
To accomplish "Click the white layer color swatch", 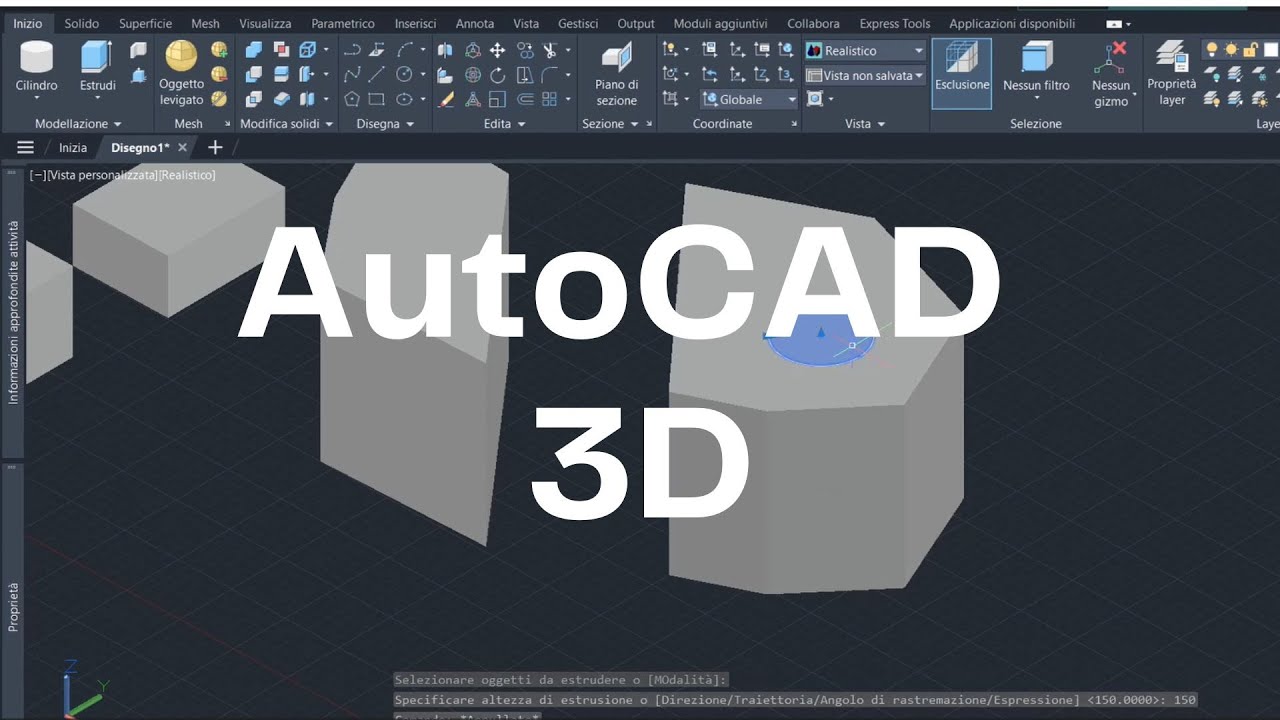I will pyautogui.click(x=1271, y=50).
